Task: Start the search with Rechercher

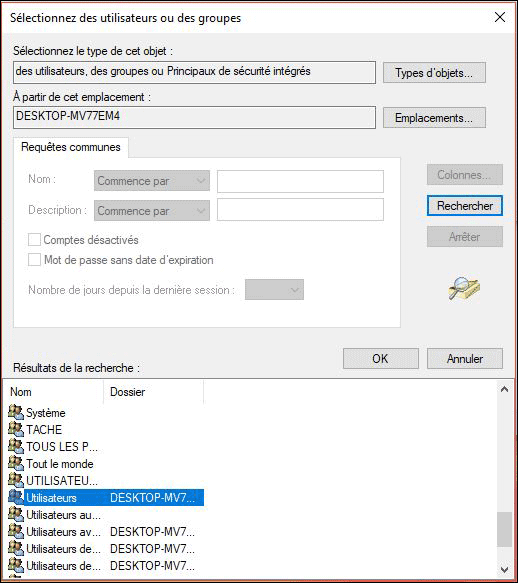Action: point(465,206)
